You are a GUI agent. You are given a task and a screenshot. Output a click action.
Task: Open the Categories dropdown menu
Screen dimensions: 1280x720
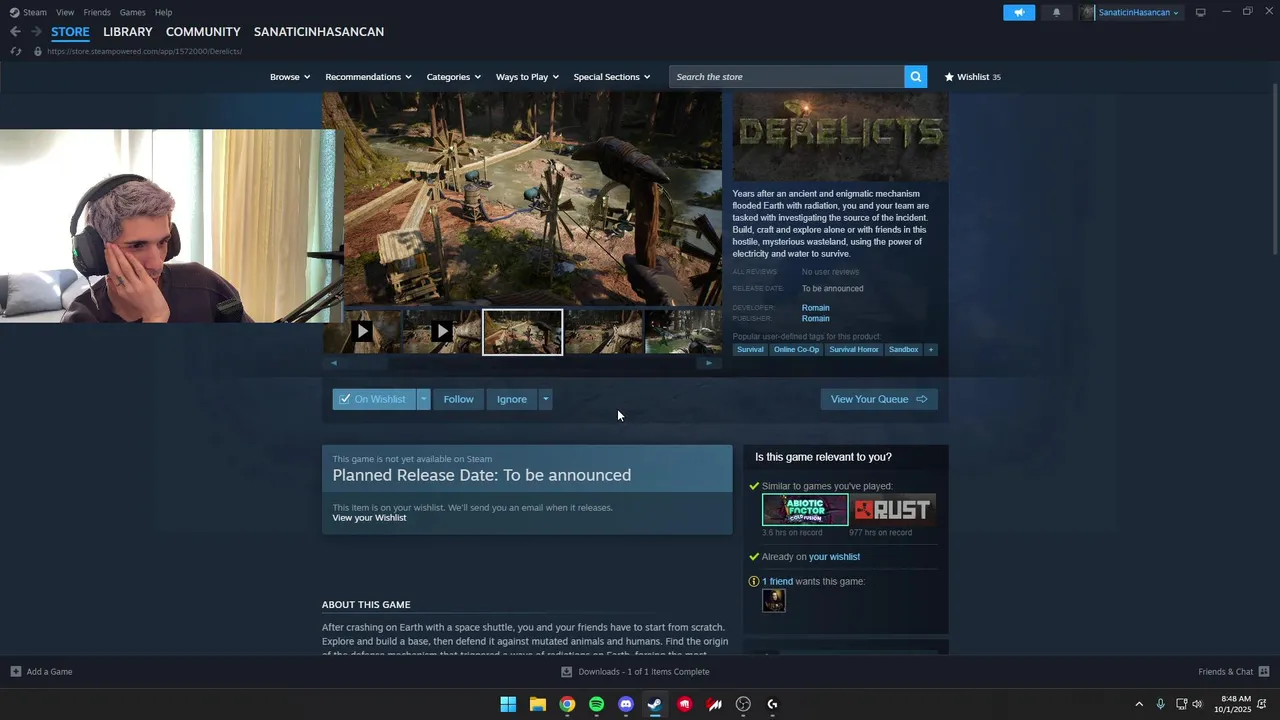[454, 77]
